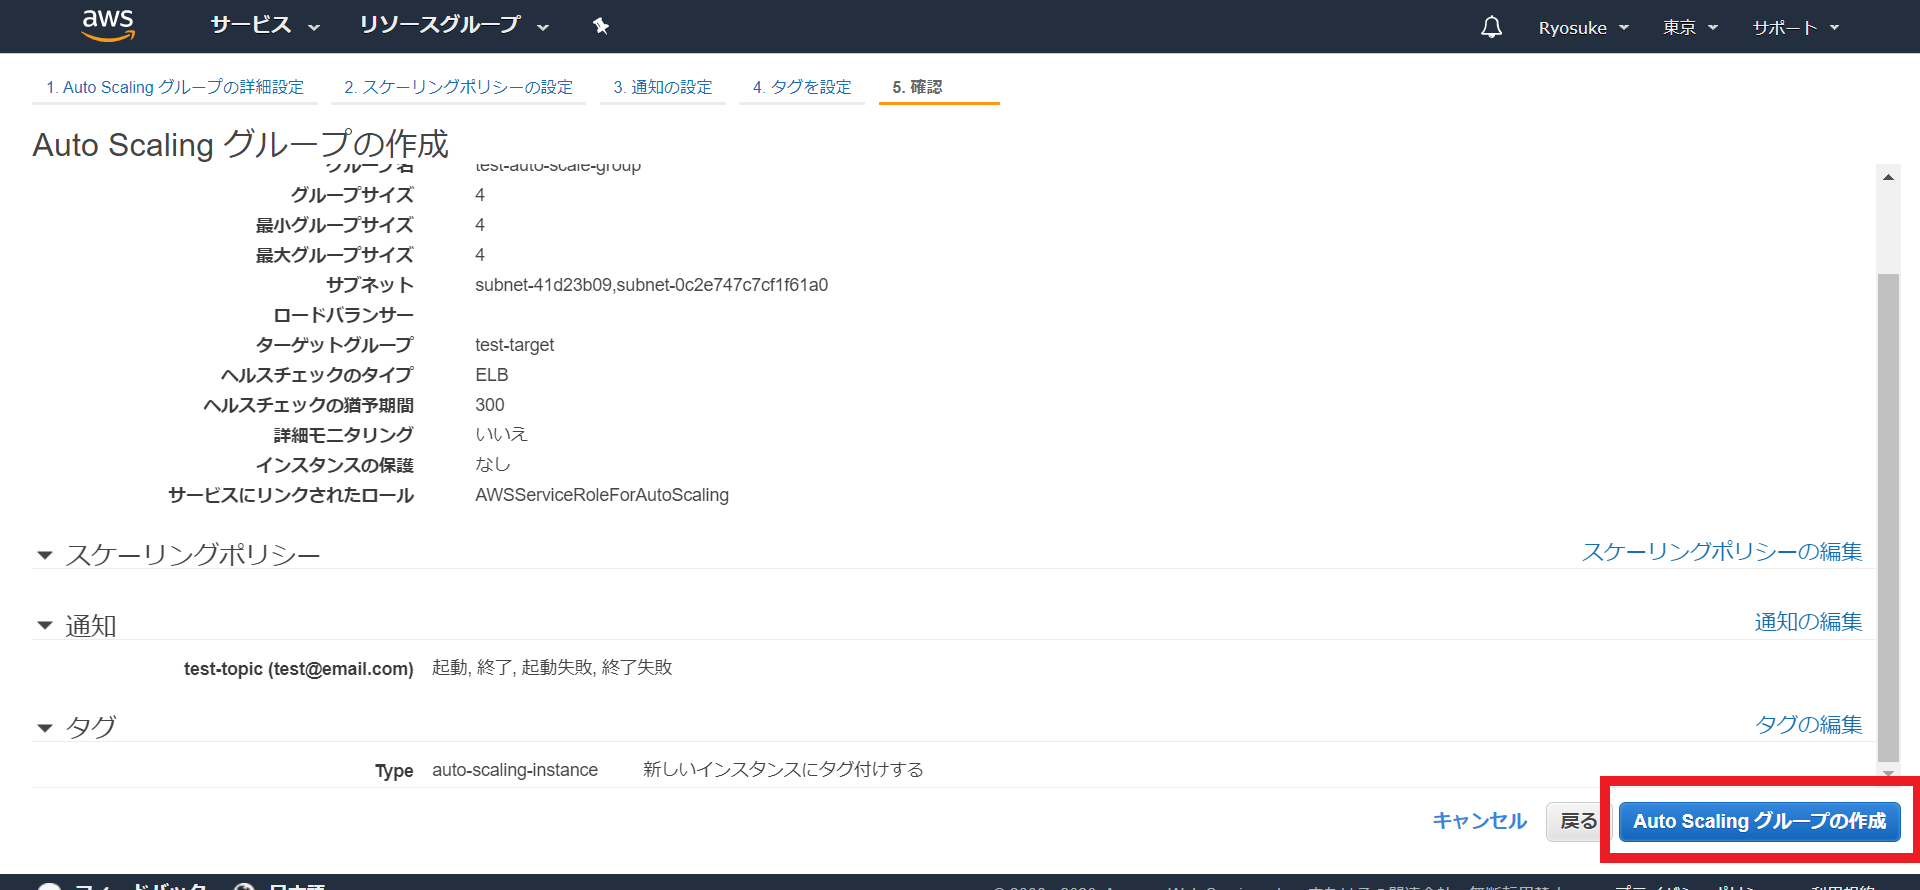Open the サポート dropdown

(x=1796, y=28)
